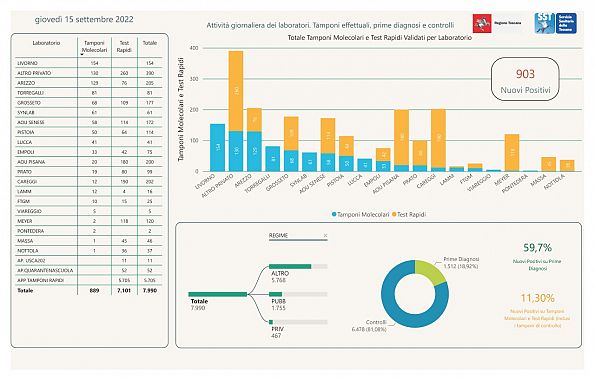Sort table by Laboratorio column header

46,43
